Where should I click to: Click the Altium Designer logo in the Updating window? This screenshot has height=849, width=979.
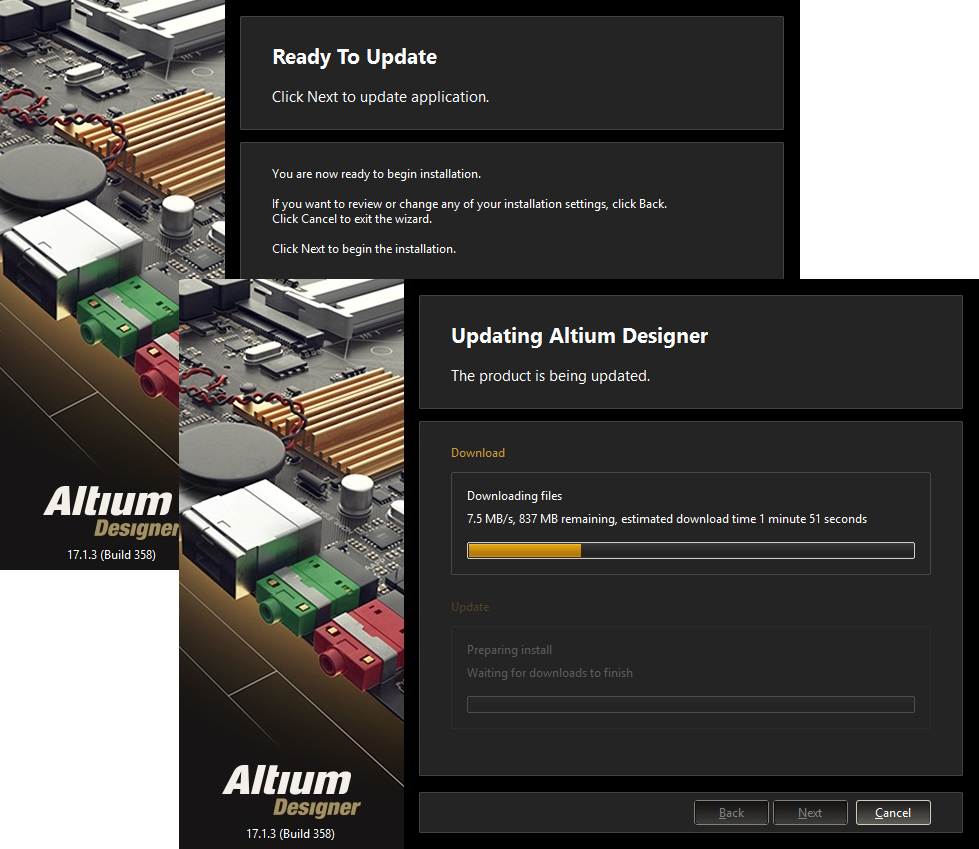290,790
